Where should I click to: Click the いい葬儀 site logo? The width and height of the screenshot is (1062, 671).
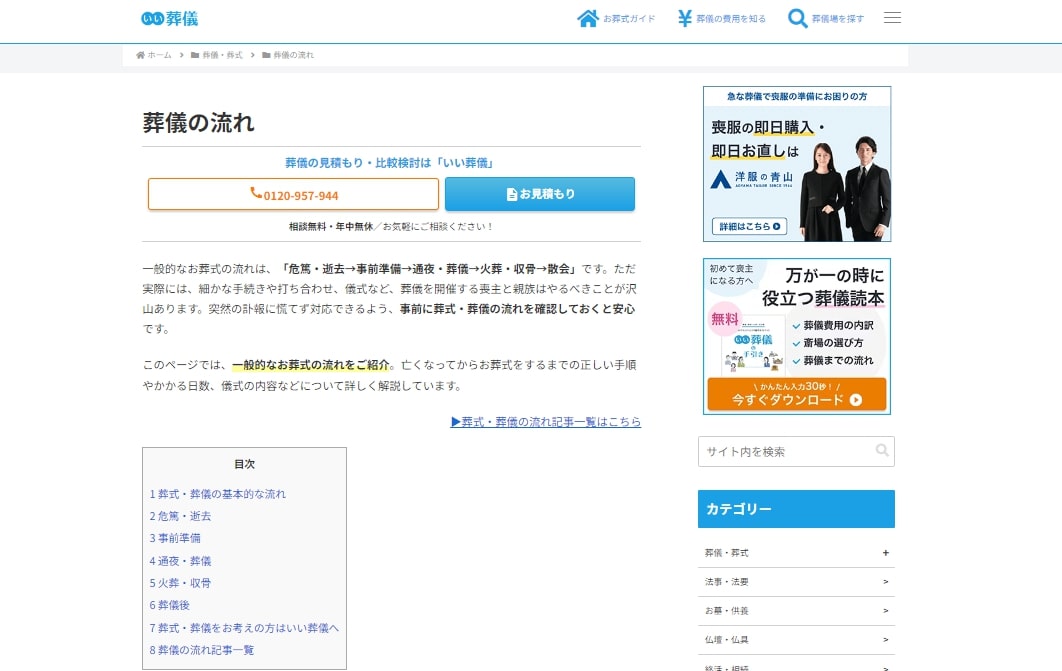(170, 18)
